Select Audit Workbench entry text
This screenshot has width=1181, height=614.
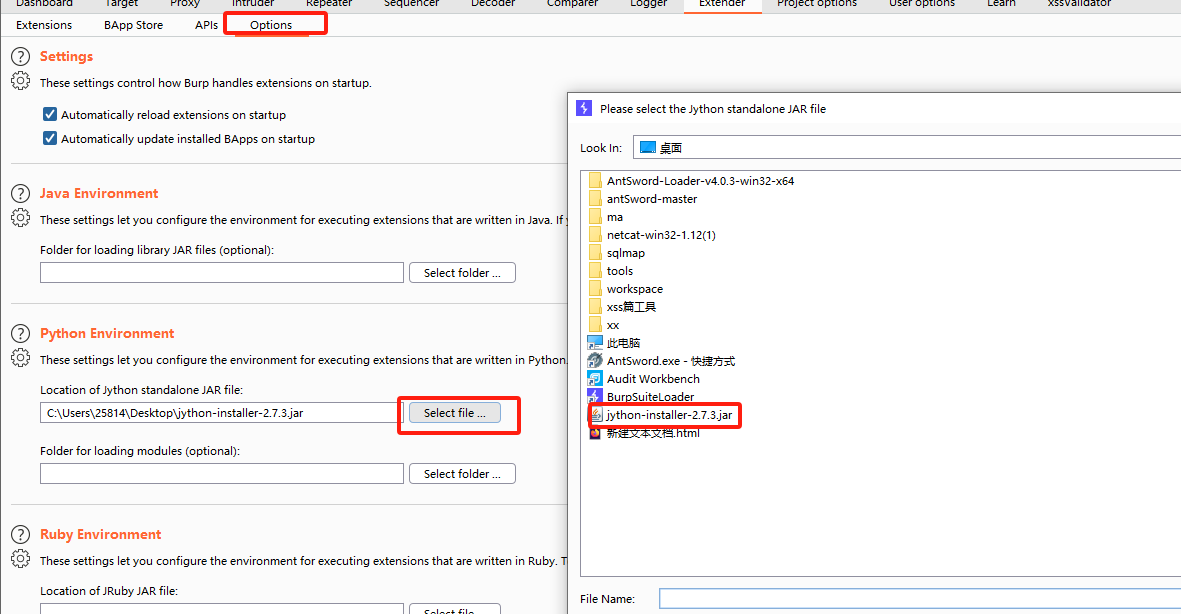pyautogui.click(x=653, y=379)
